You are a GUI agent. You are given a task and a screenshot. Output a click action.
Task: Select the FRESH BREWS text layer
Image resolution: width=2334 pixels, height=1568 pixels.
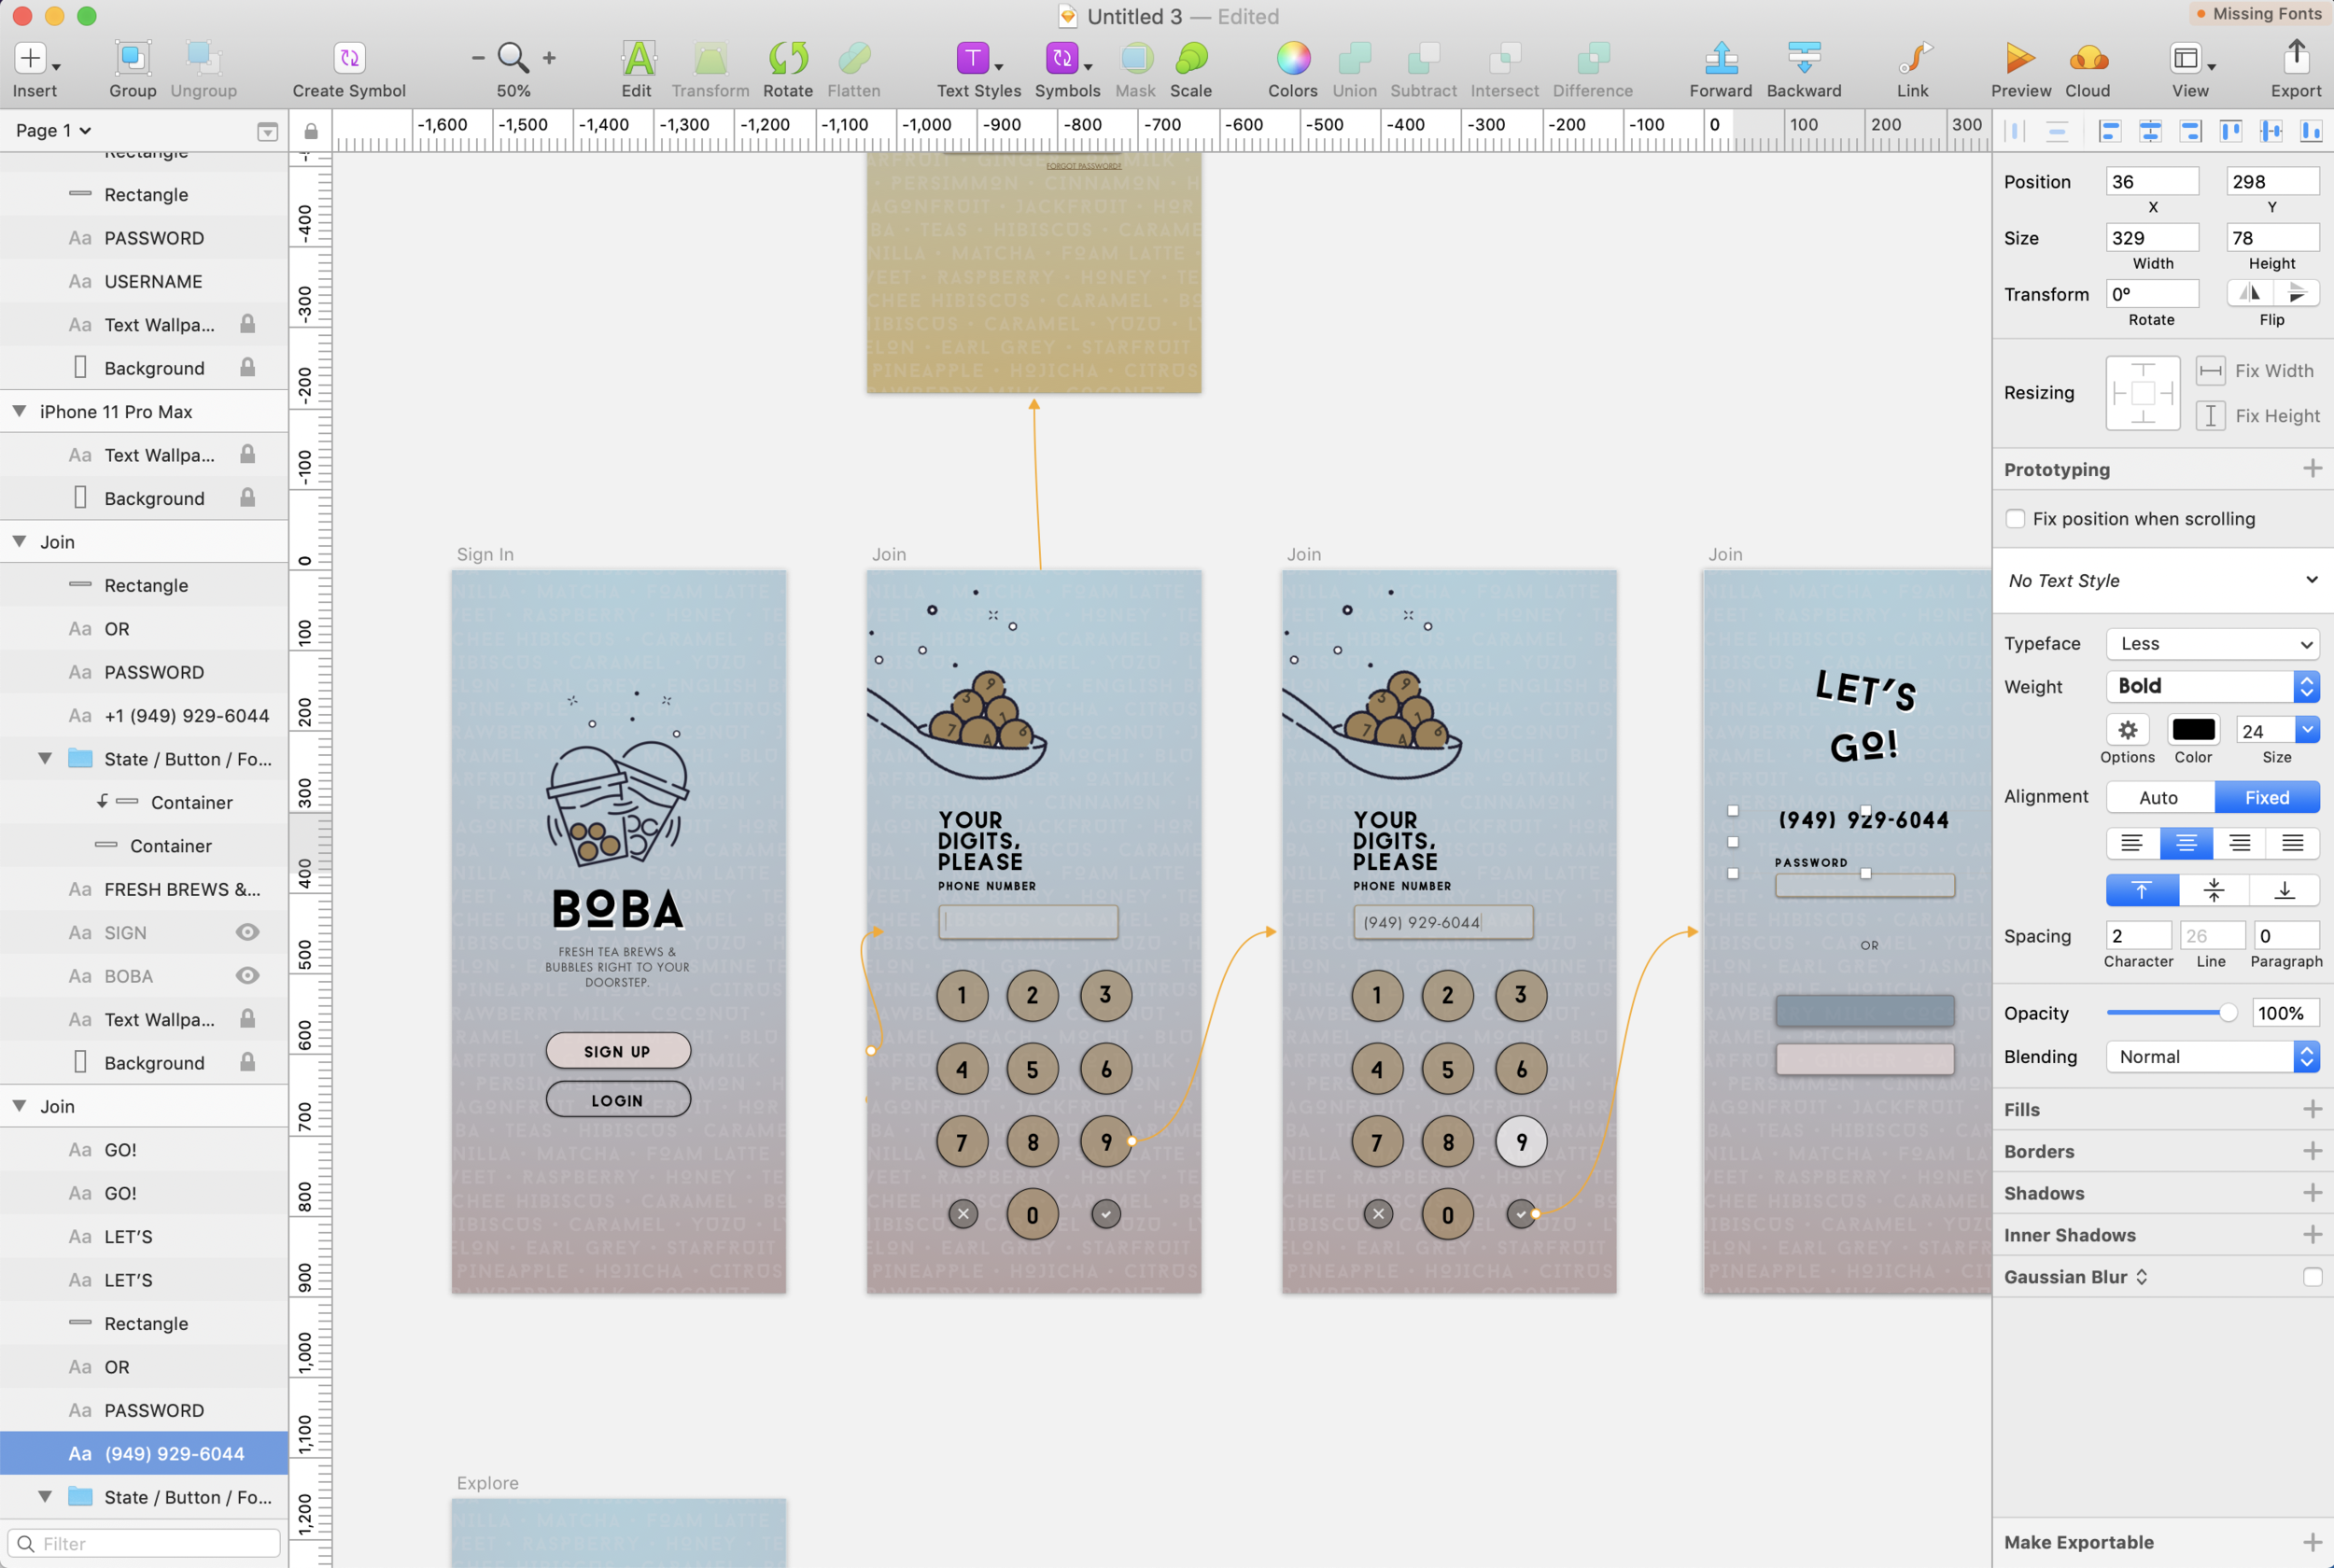[x=144, y=889]
